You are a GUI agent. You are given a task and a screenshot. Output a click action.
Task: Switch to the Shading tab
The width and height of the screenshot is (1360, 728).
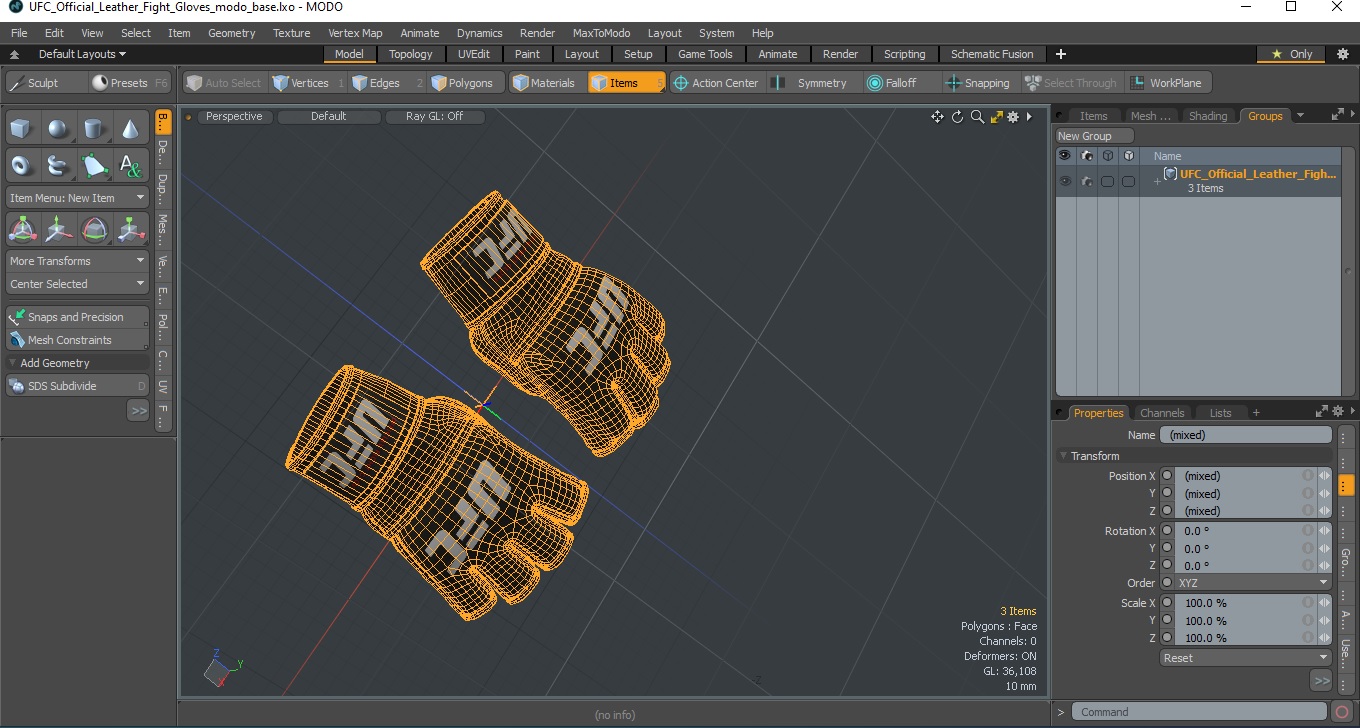[x=1208, y=116]
